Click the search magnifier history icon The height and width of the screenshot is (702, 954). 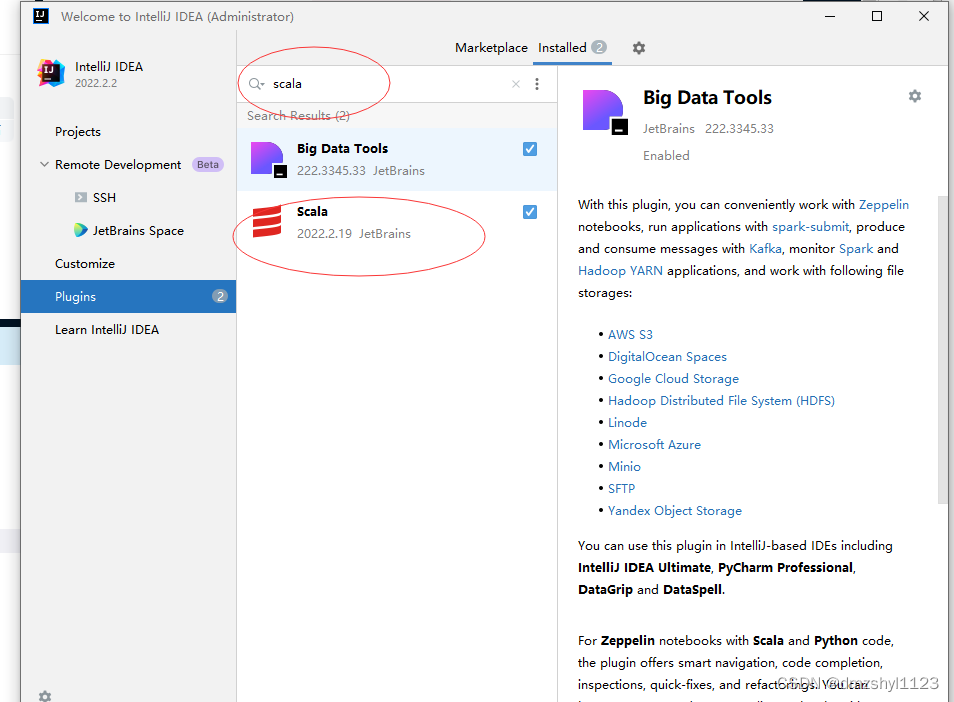click(x=256, y=84)
